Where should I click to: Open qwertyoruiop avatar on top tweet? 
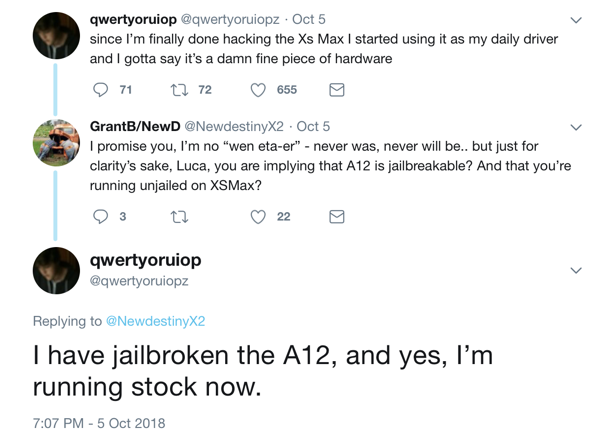[x=56, y=36]
